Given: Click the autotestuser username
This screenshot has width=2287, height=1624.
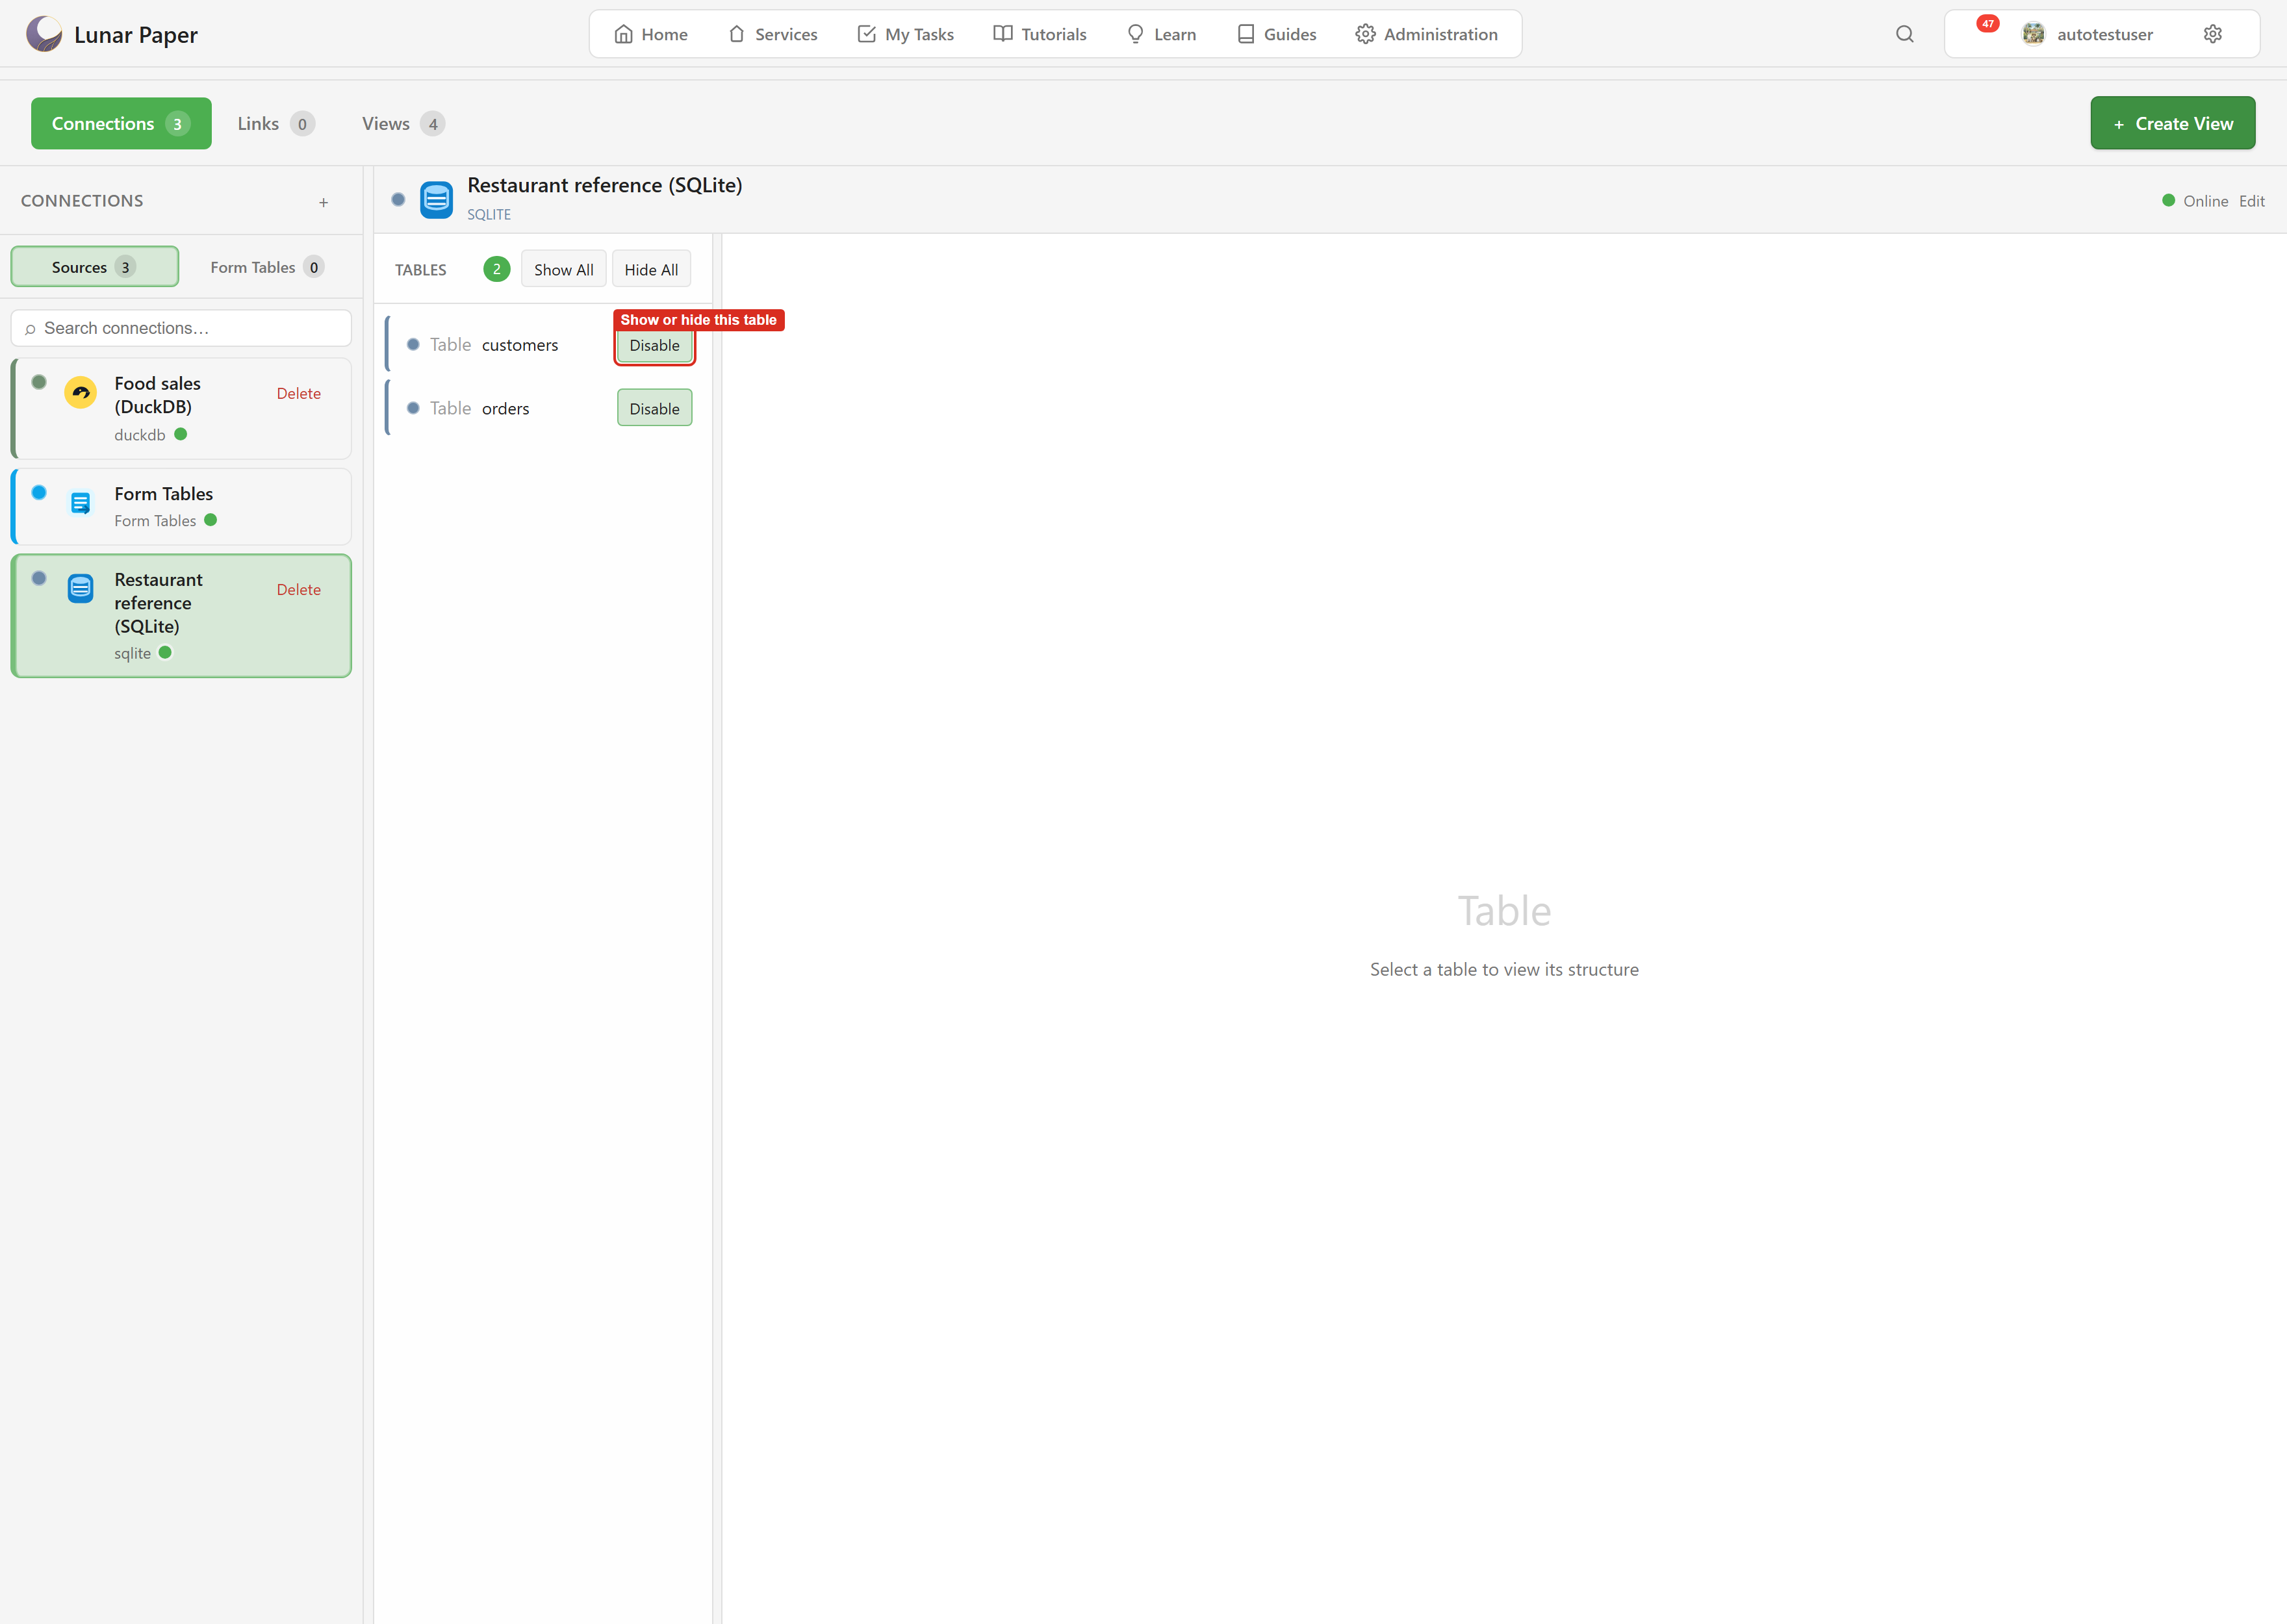Looking at the screenshot, I should tap(2104, 34).
